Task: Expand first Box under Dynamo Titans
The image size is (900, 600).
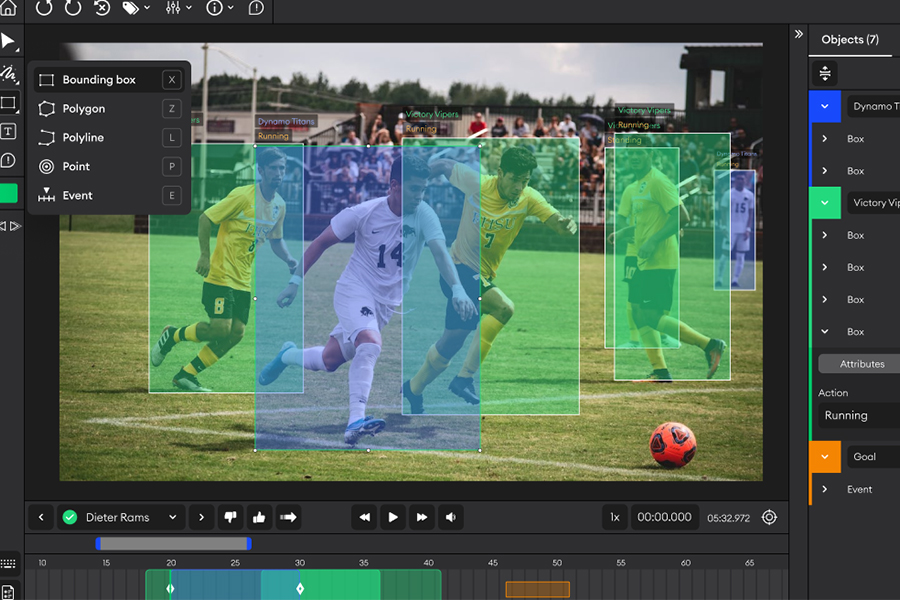Action: [x=825, y=138]
